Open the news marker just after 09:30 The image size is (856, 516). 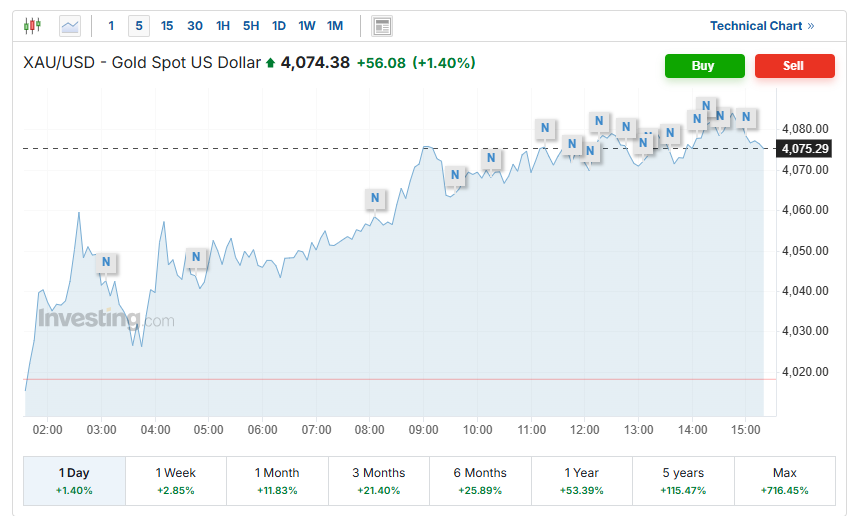[455, 176]
